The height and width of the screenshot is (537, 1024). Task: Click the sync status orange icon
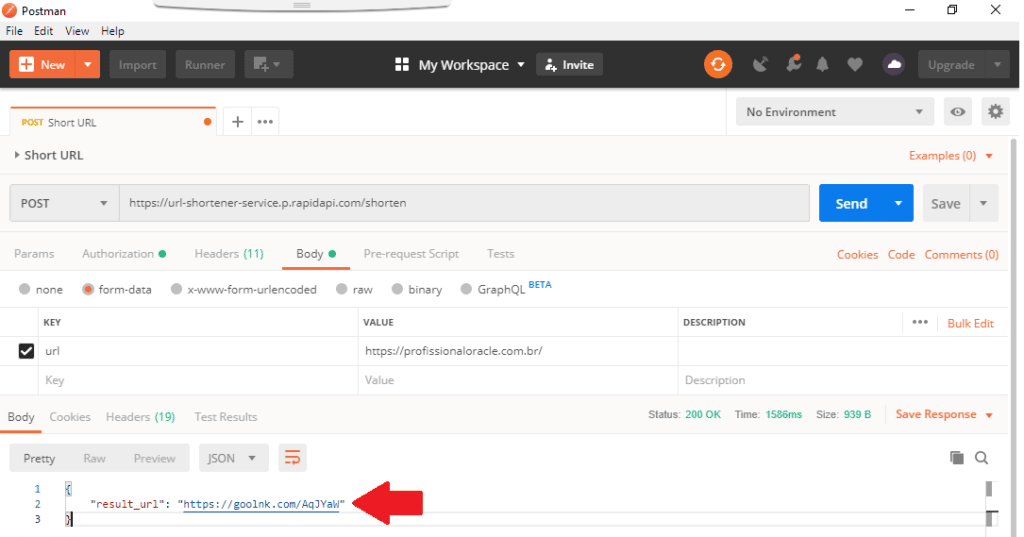click(718, 65)
